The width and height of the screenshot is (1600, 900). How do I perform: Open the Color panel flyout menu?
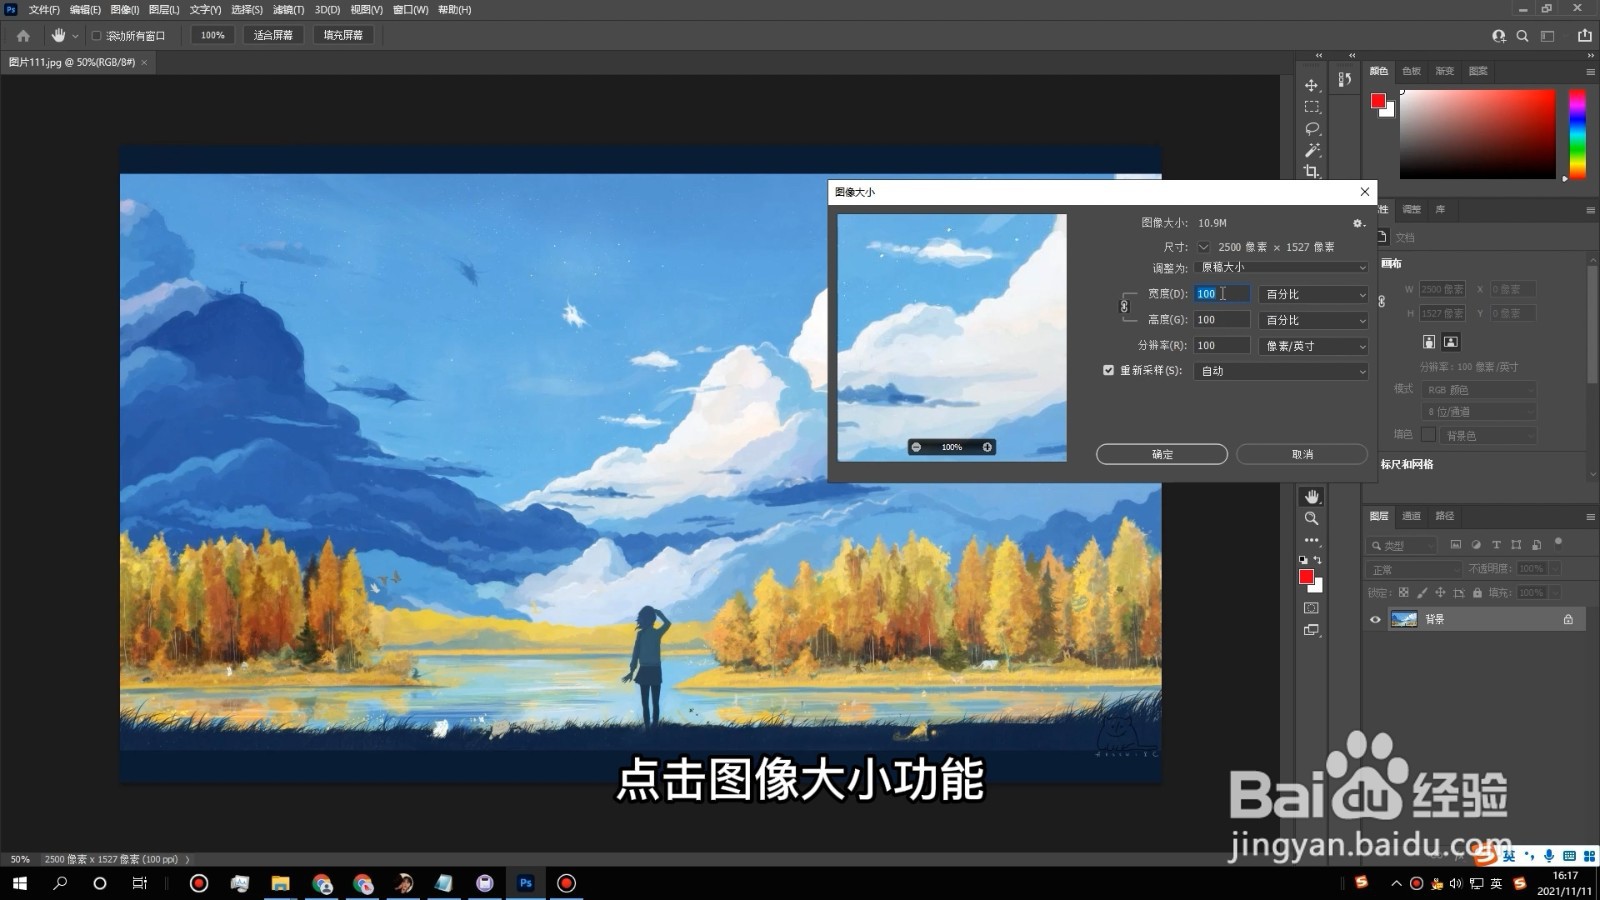1590,72
